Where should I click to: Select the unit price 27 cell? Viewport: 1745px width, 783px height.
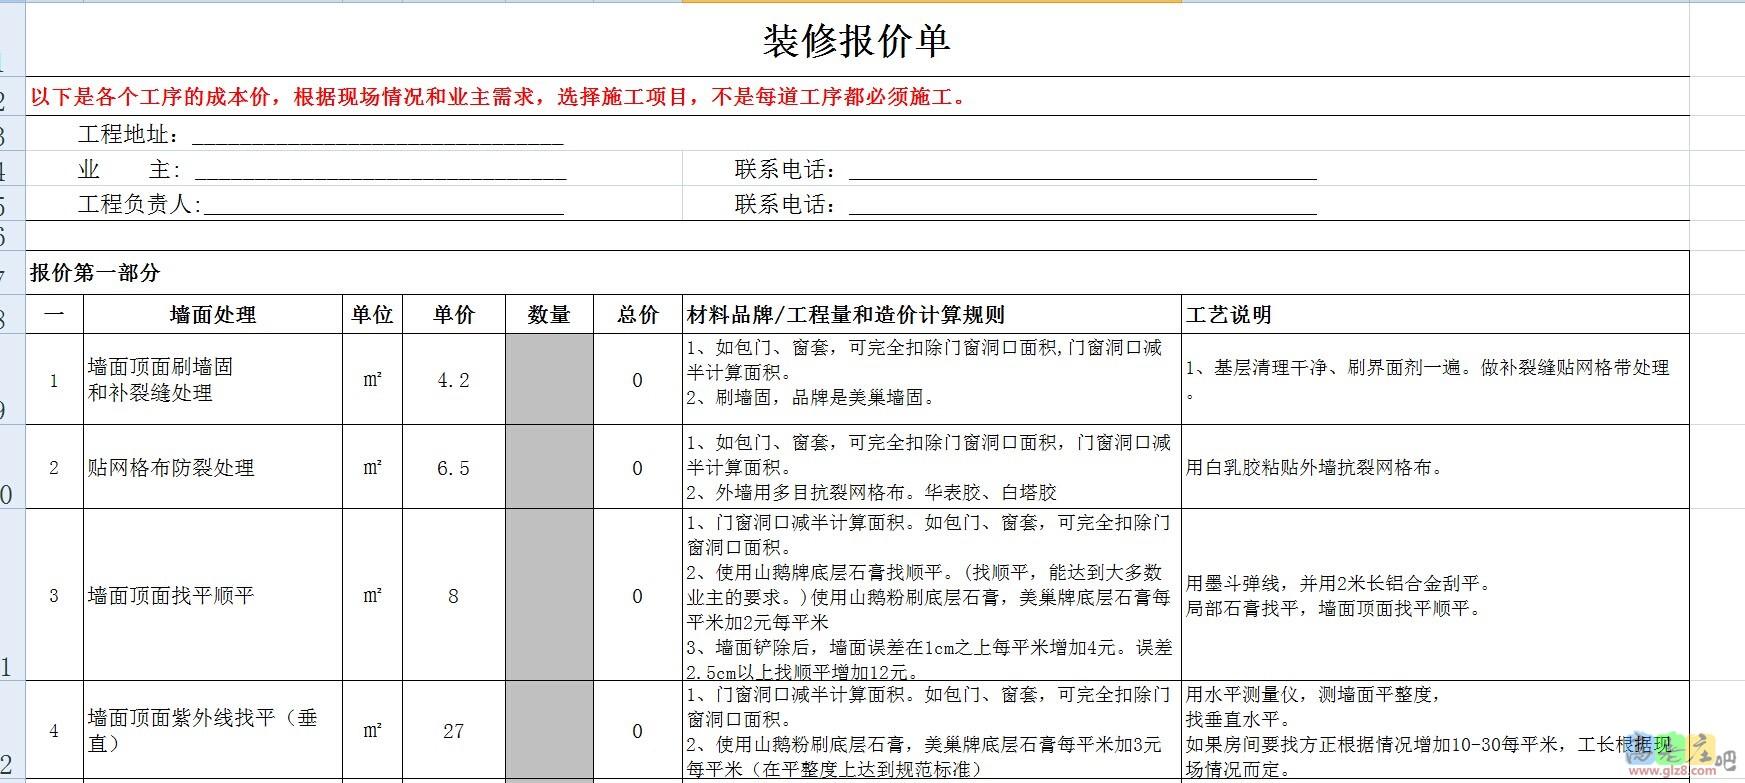(x=453, y=731)
